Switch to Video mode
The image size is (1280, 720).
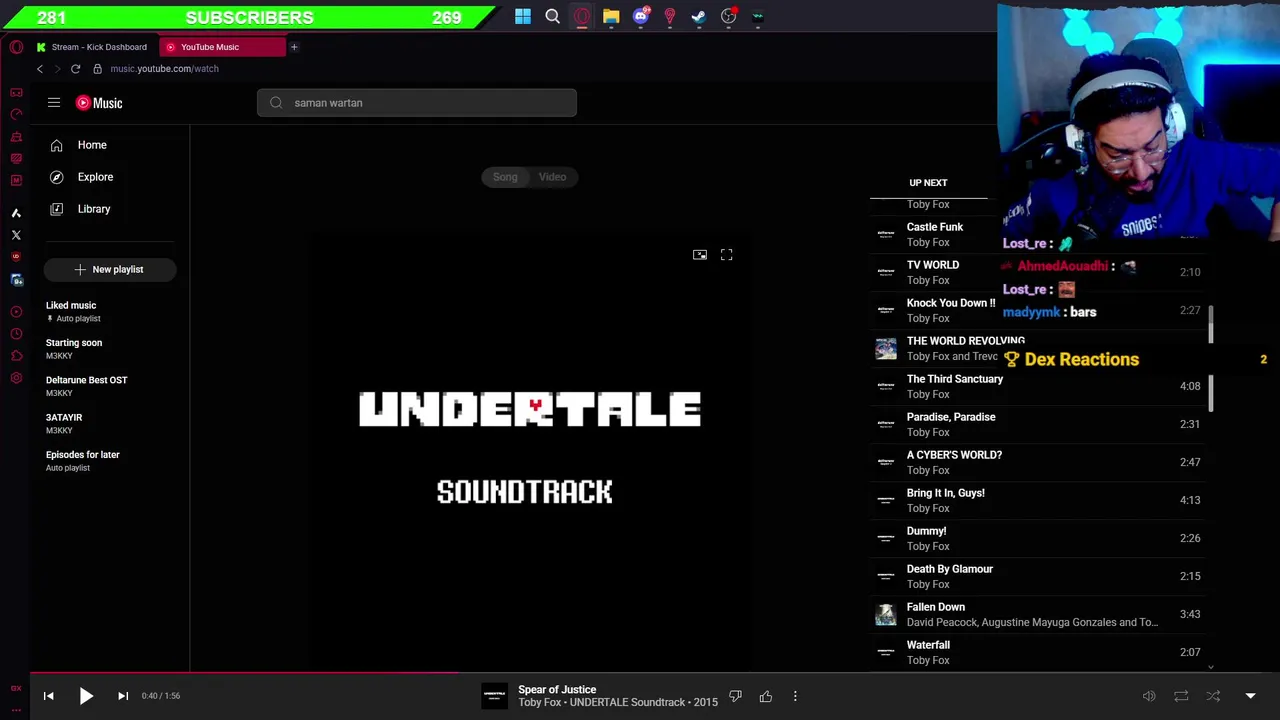pyautogui.click(x=552, y=177)
